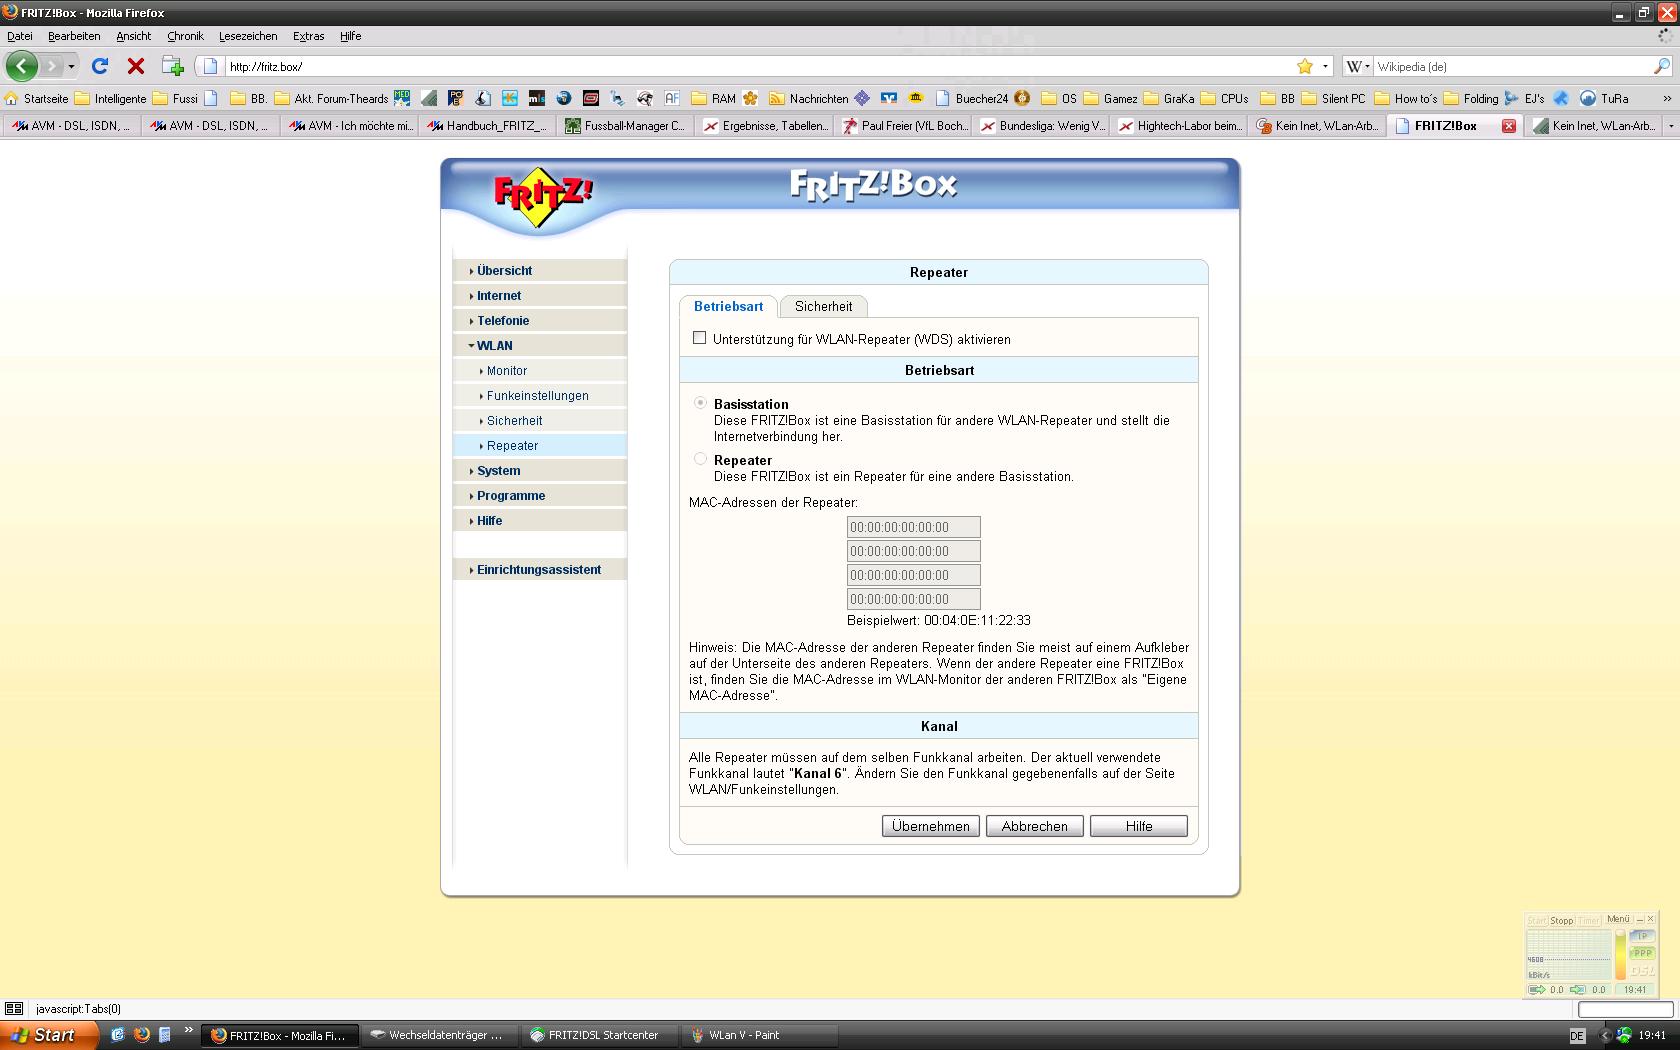Open the Lesezeichen menu
The width and height of the screenshot is (1680, 1050).
[248, 36]
